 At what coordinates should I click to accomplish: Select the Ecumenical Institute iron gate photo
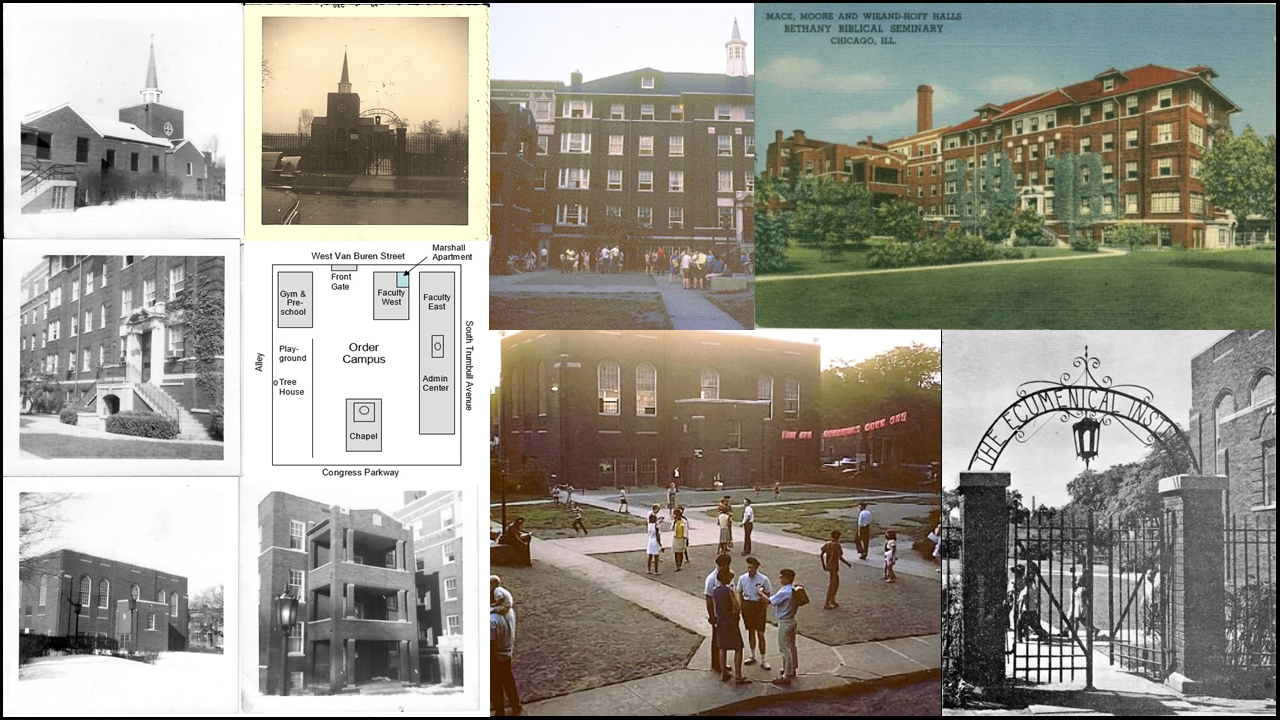tap(1109, 523)
